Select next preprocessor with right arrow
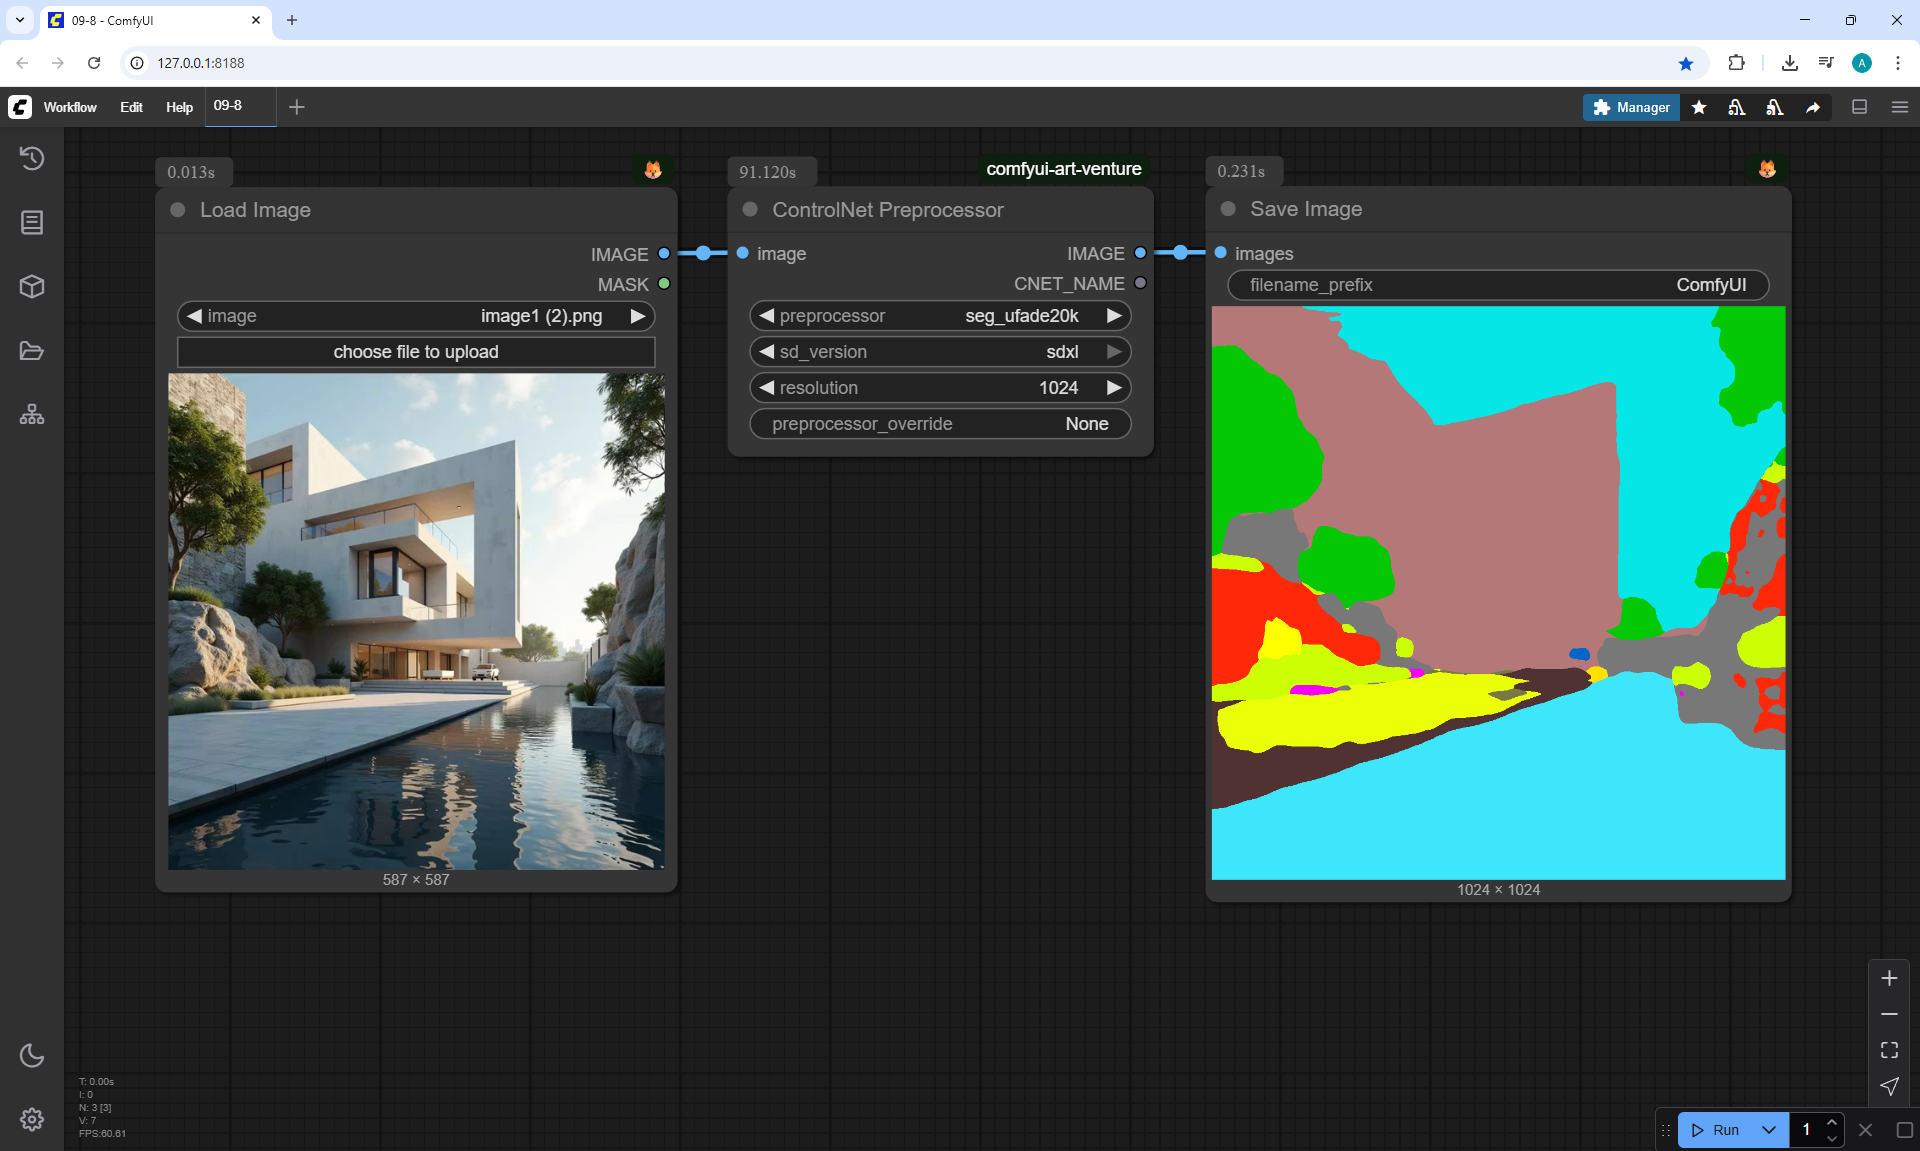 click(x=1114, y=316)
